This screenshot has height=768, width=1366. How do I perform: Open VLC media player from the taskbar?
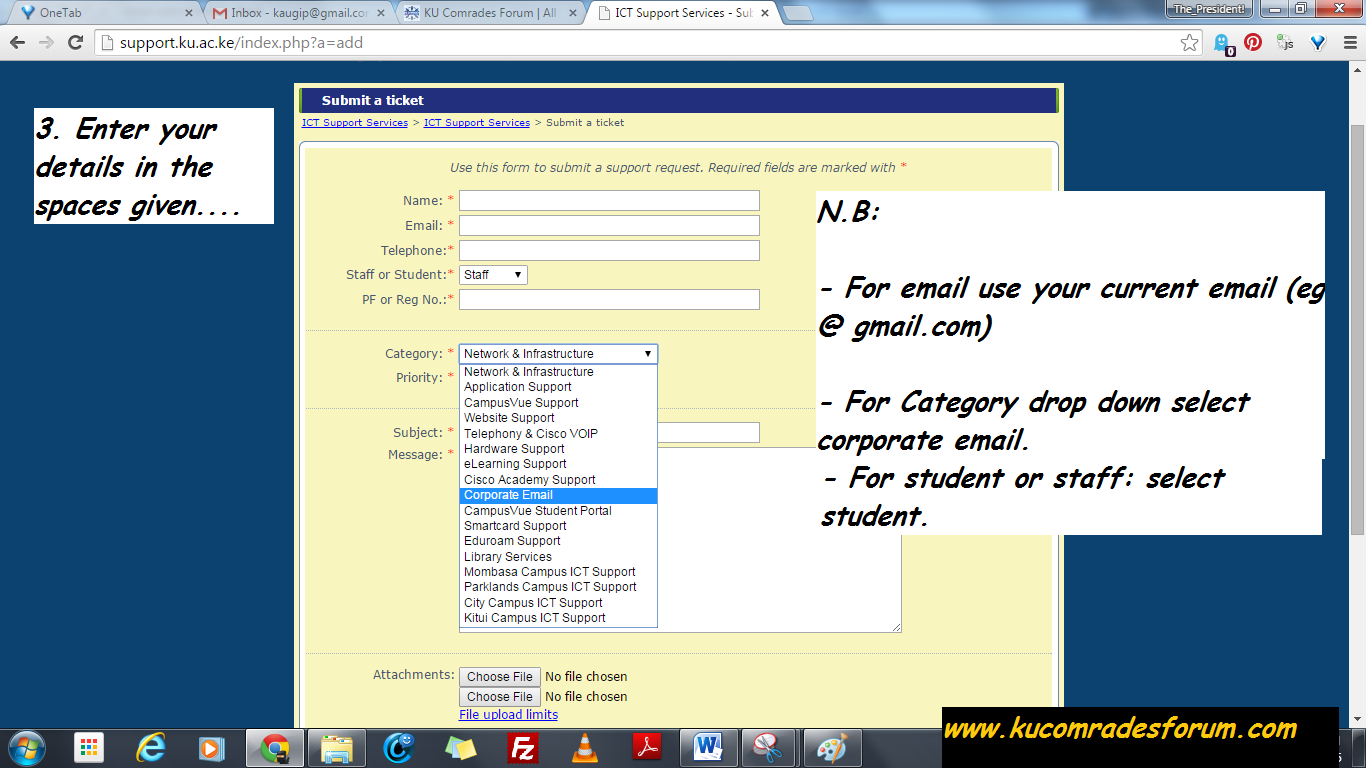584,748
